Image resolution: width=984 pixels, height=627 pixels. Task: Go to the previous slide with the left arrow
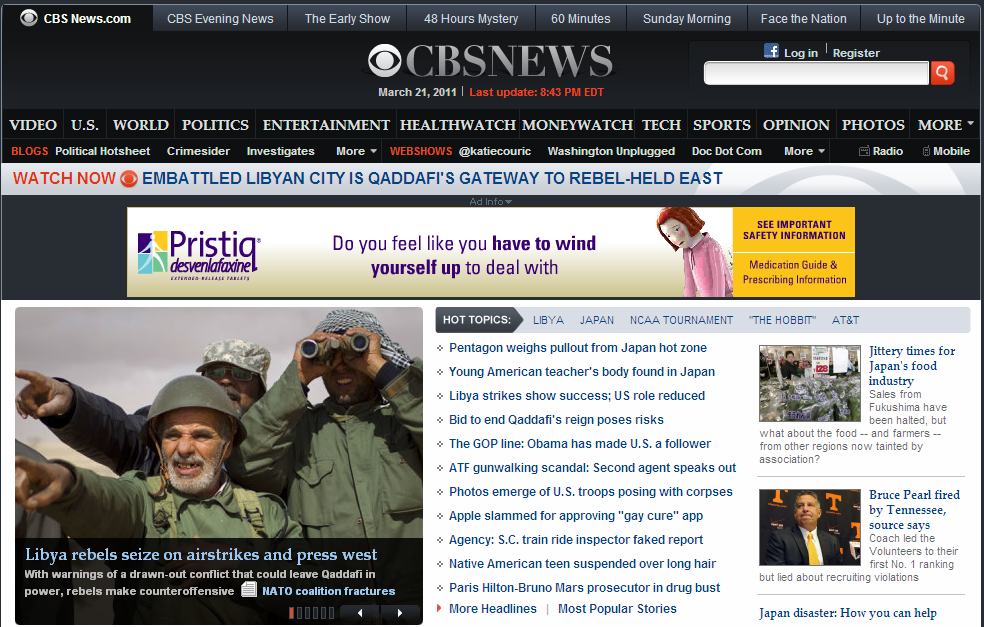point(360,613)
